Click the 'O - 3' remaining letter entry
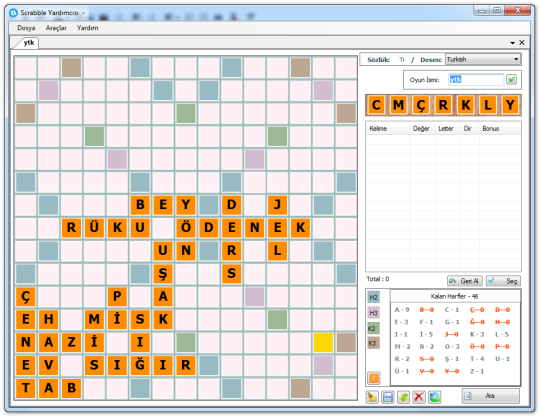The height and width of the screenshot is (417, 540). click(452, 346)
